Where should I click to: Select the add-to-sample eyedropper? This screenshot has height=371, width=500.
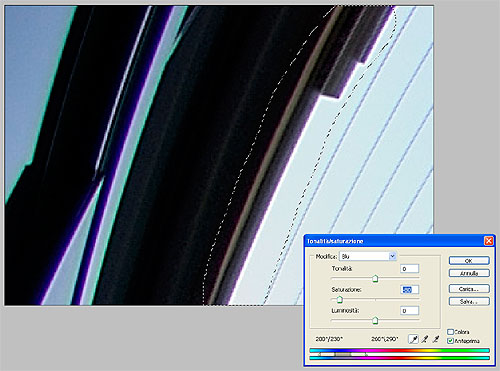click(x=425, y=339)
